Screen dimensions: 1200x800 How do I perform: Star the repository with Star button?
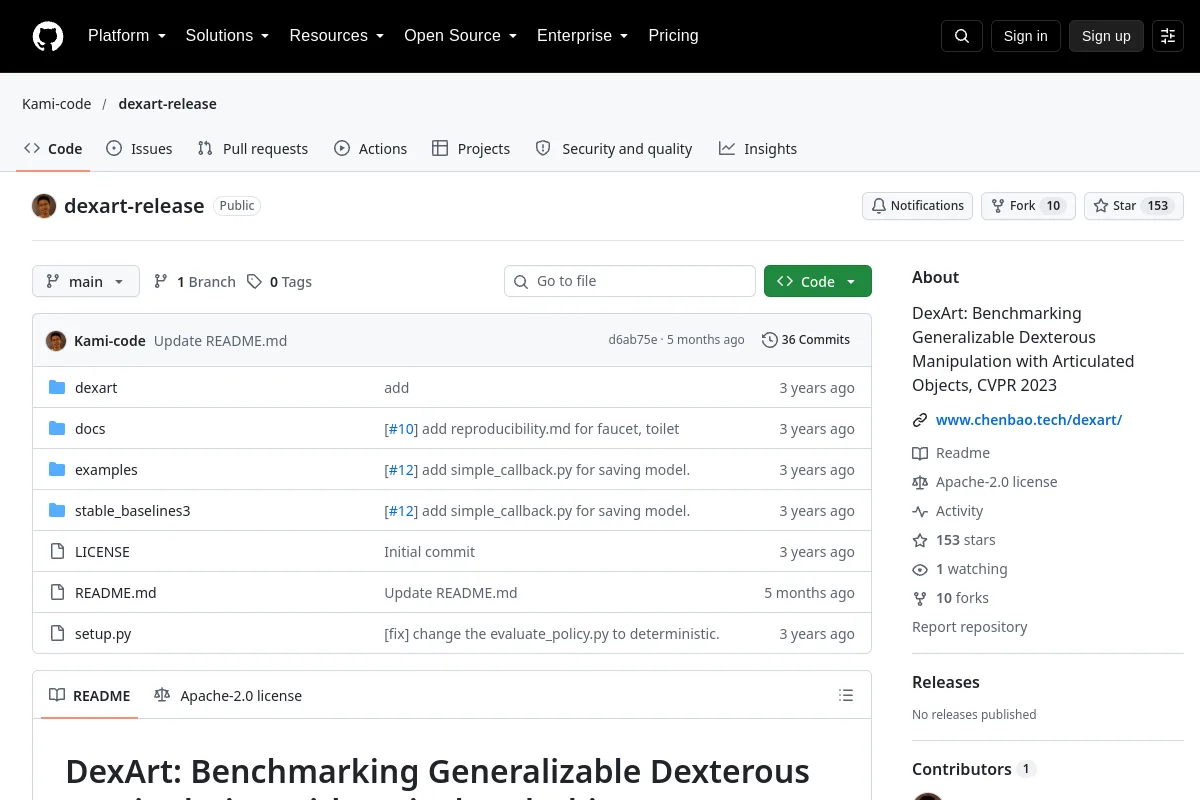(x=1134, y=206)
